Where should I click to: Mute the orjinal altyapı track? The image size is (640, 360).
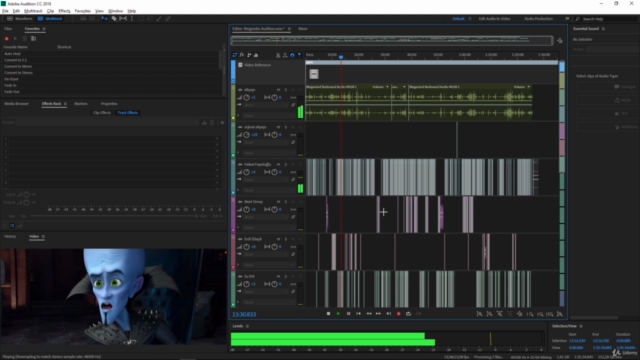point(278,127)
